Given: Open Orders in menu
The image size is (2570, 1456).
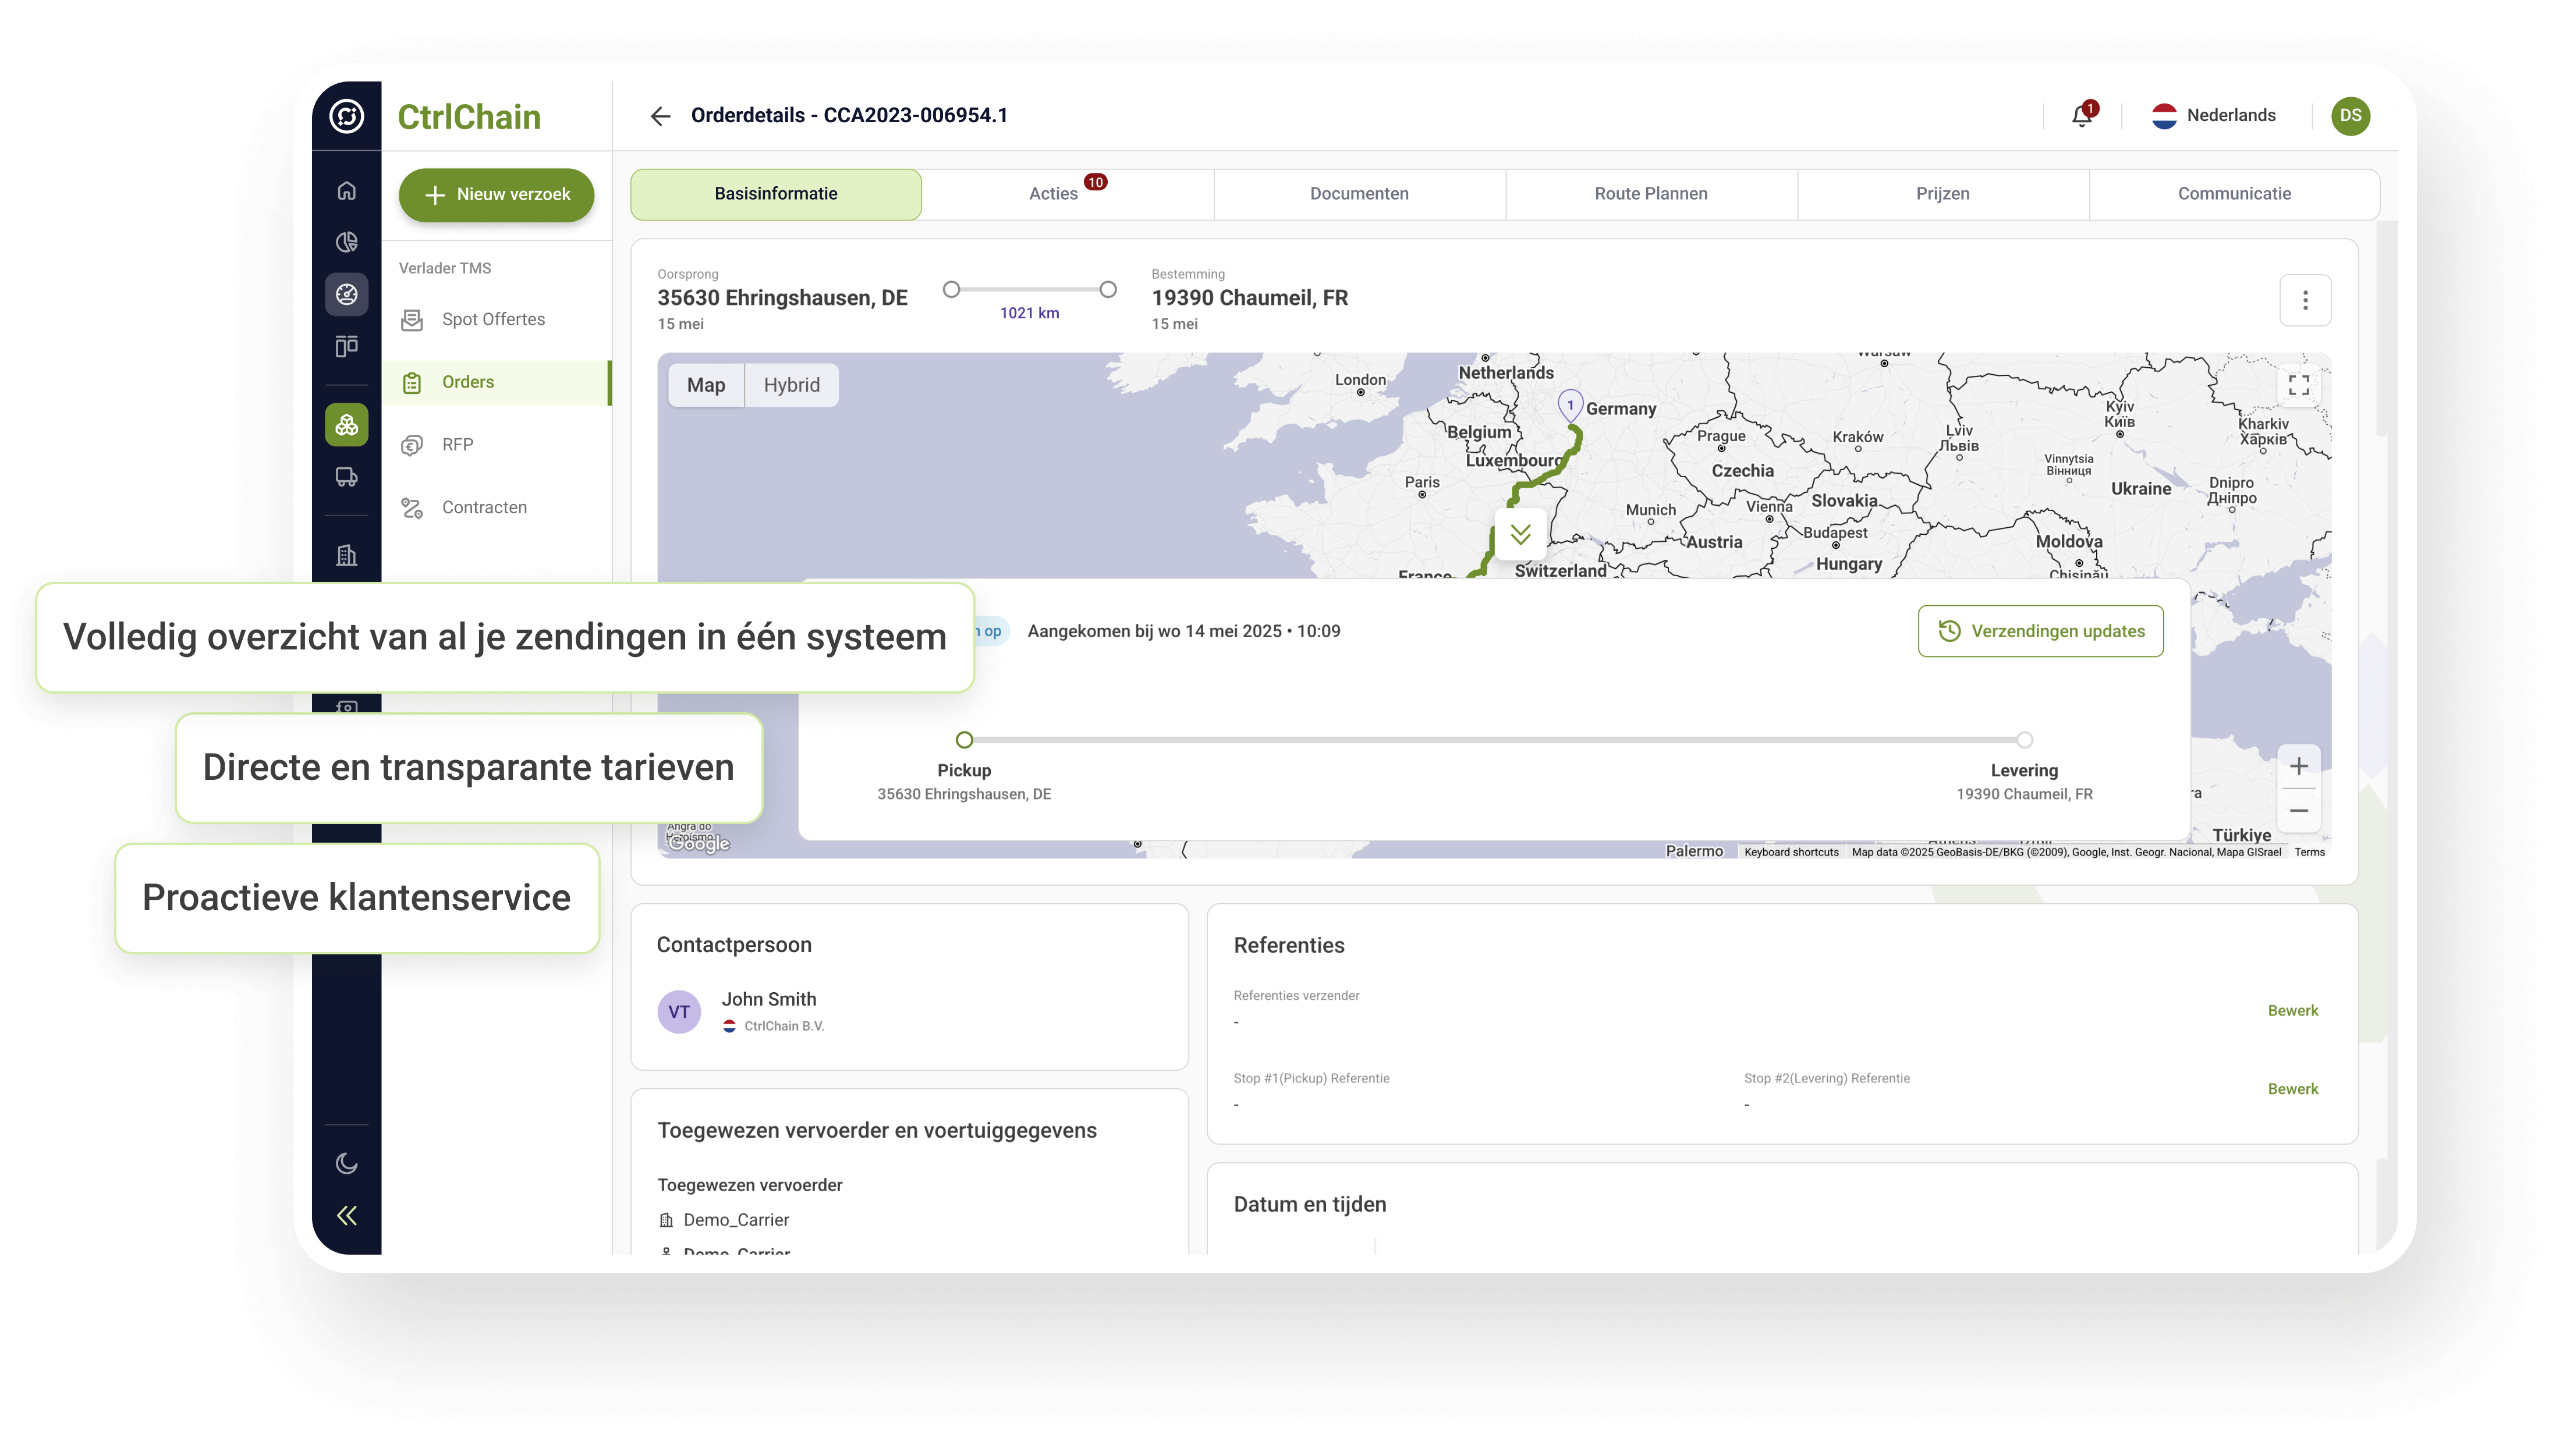Looking at the screenshot, I should (496, 382).
